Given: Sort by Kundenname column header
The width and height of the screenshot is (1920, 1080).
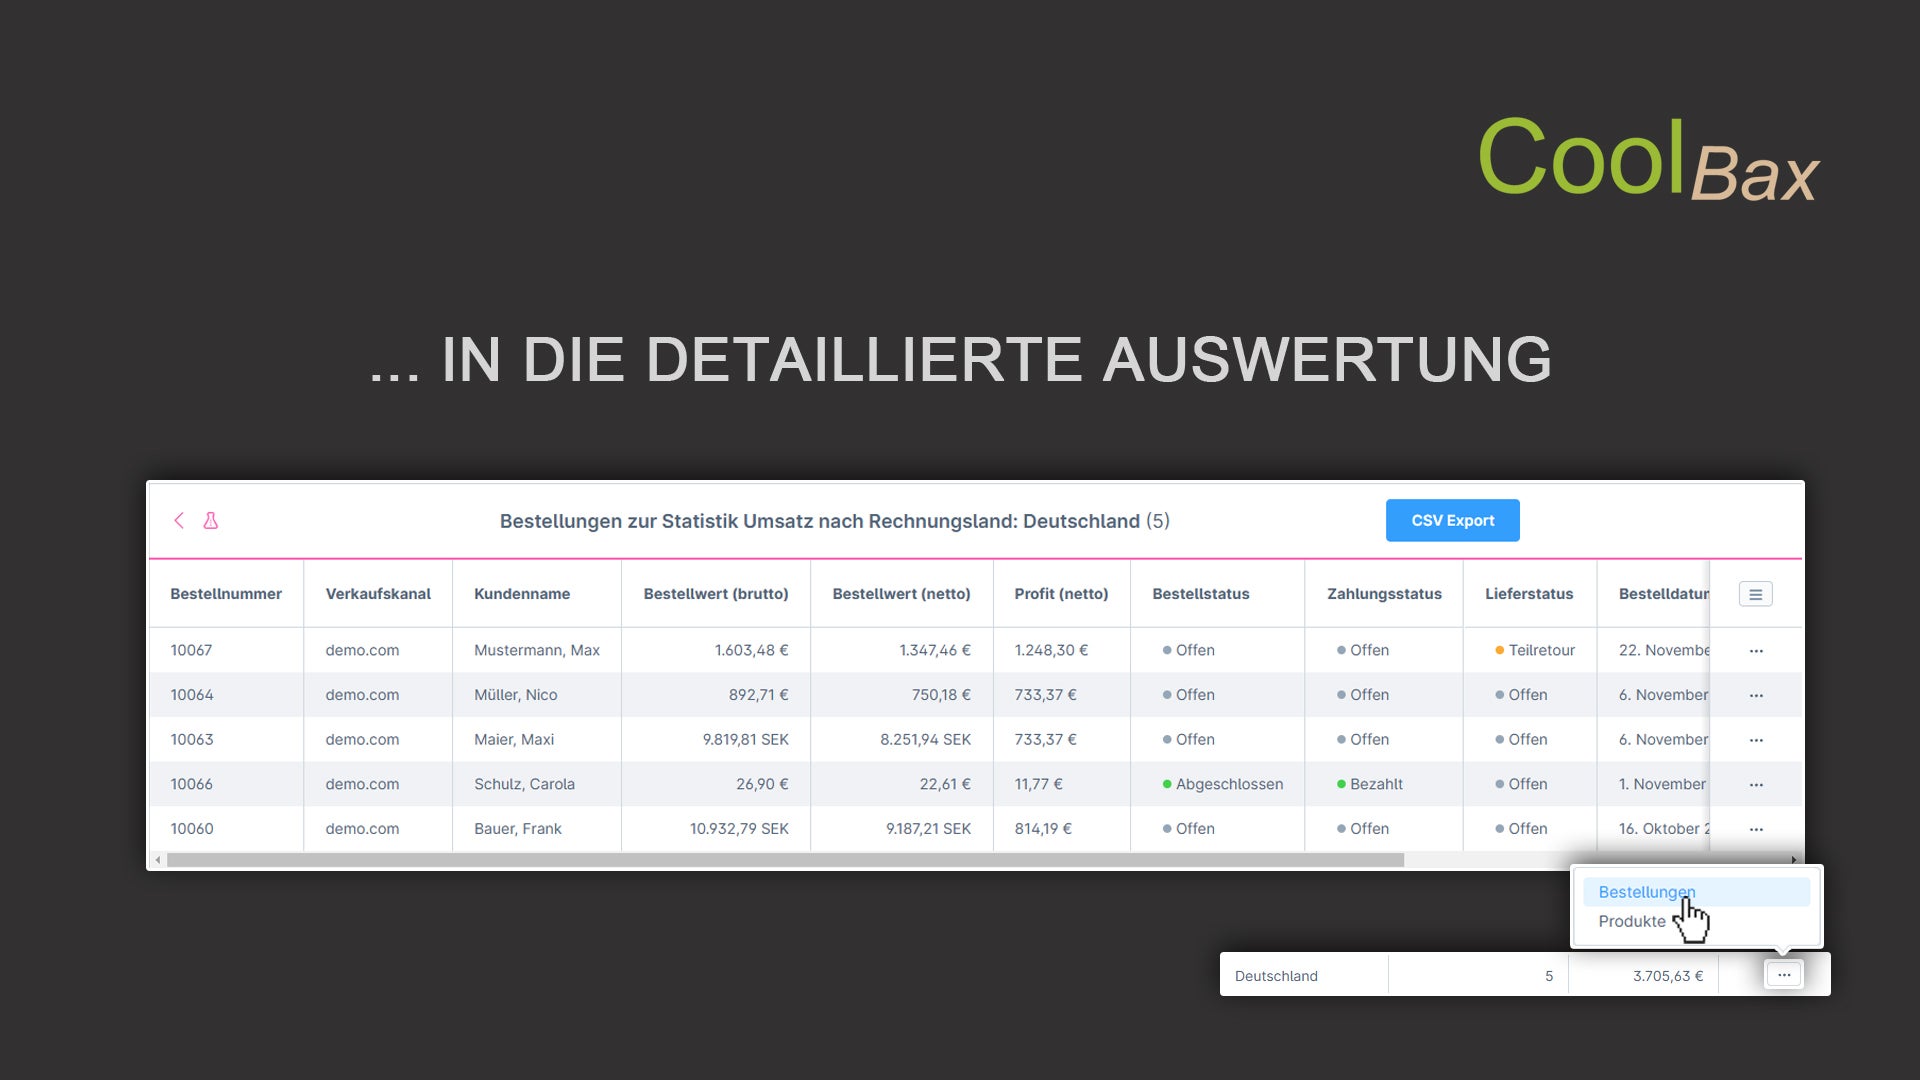Looking at the screenshot, I should click(522, 594).
